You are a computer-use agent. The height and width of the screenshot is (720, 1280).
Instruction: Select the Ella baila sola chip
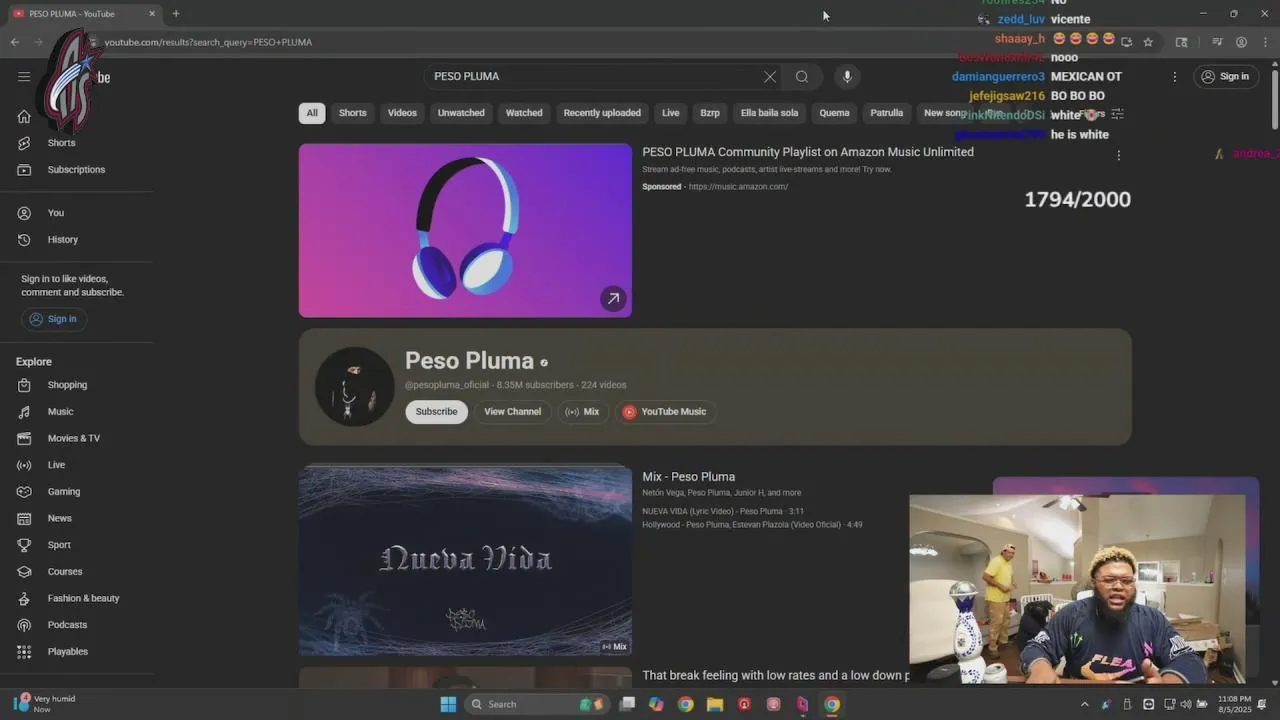click(769, 113)
